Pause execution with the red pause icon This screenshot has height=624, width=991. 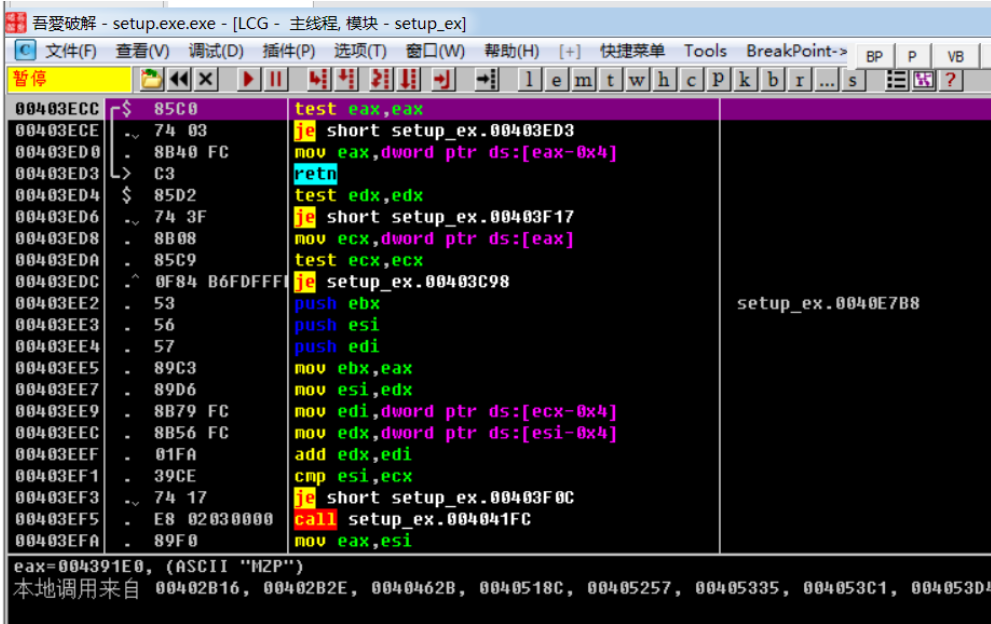coord(276,80)
